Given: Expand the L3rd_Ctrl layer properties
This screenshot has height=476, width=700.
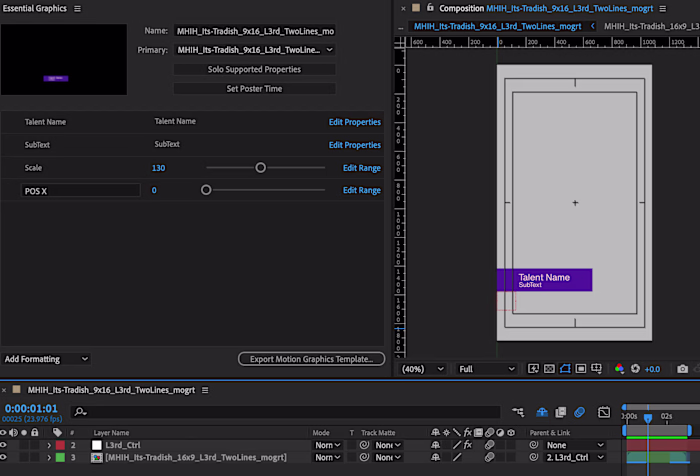Looking at the screenshot, I should pyautogui.click(x=49, y=445).
